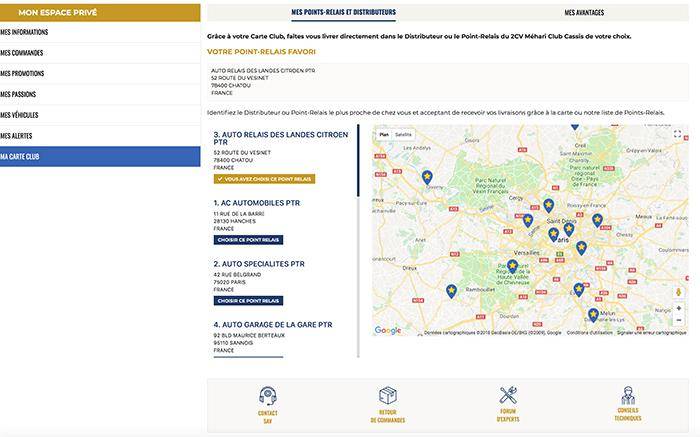This screenshot has height=437, width=700.
Task: Click Signaler une erreur cartographique link
Action: pyautogui.click(x=651, y=333)
